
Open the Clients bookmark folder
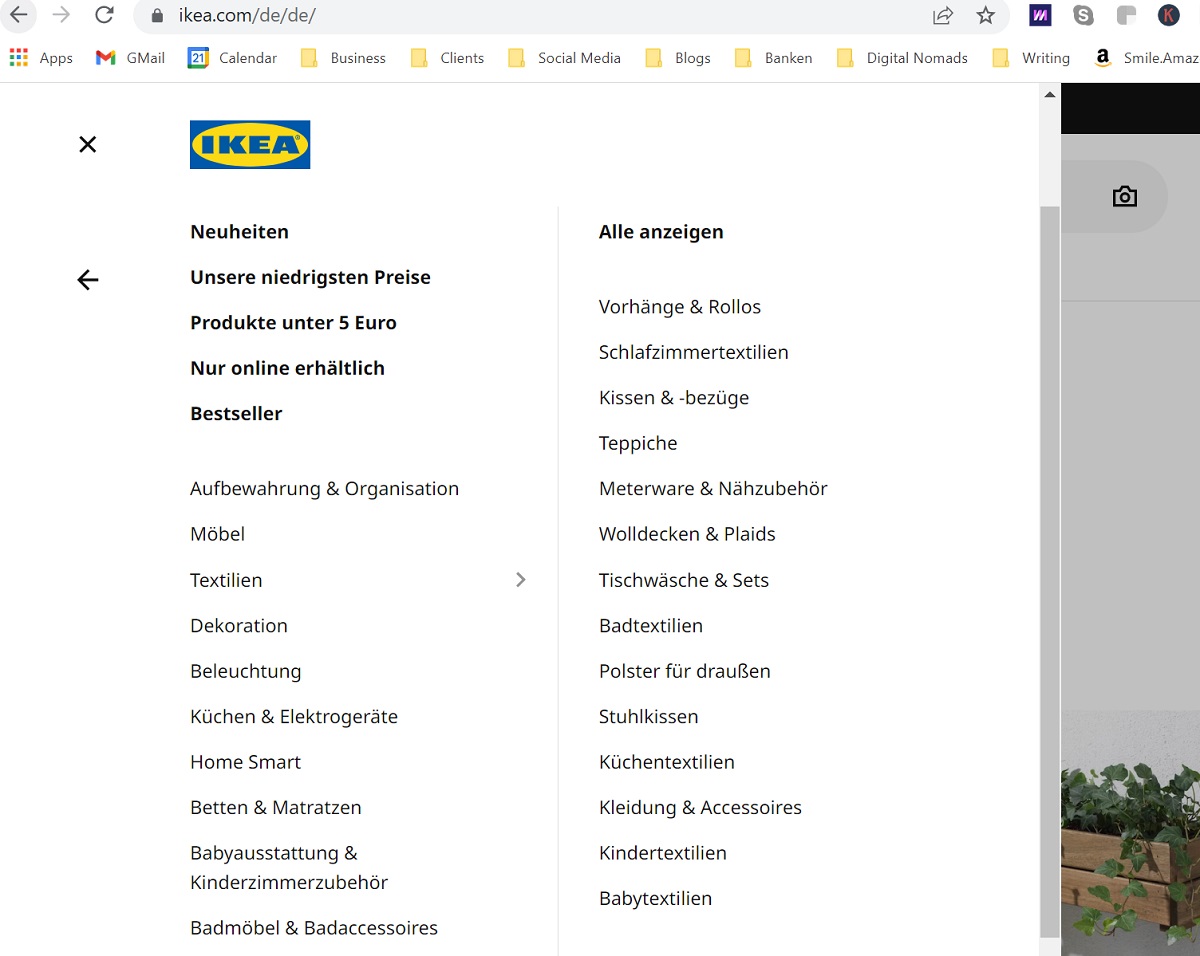point(447,58)
